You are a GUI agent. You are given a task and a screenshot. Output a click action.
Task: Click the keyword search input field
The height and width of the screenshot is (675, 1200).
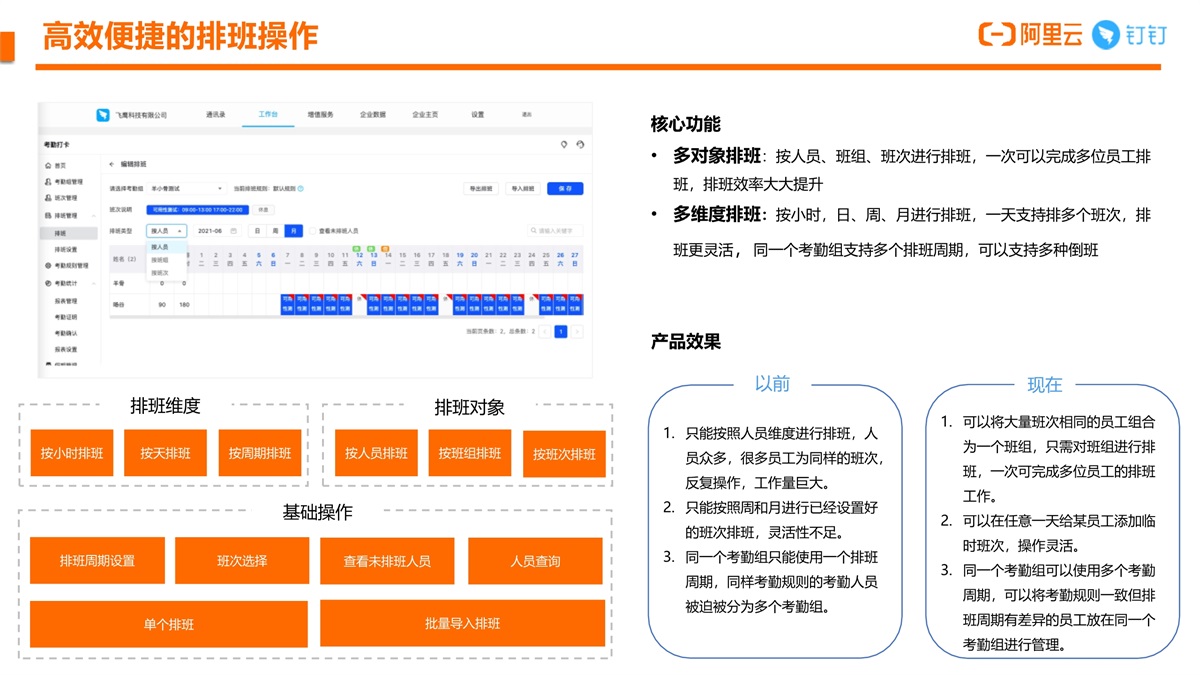[560, 231]
